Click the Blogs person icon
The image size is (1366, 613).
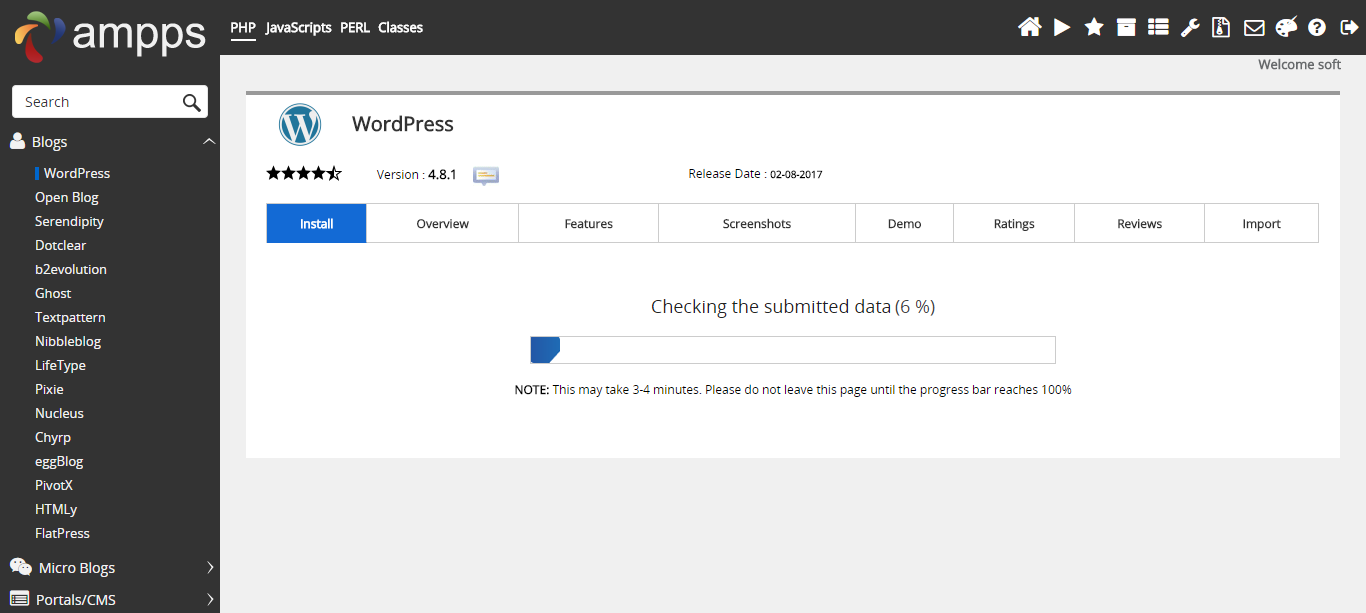[17, 142]
